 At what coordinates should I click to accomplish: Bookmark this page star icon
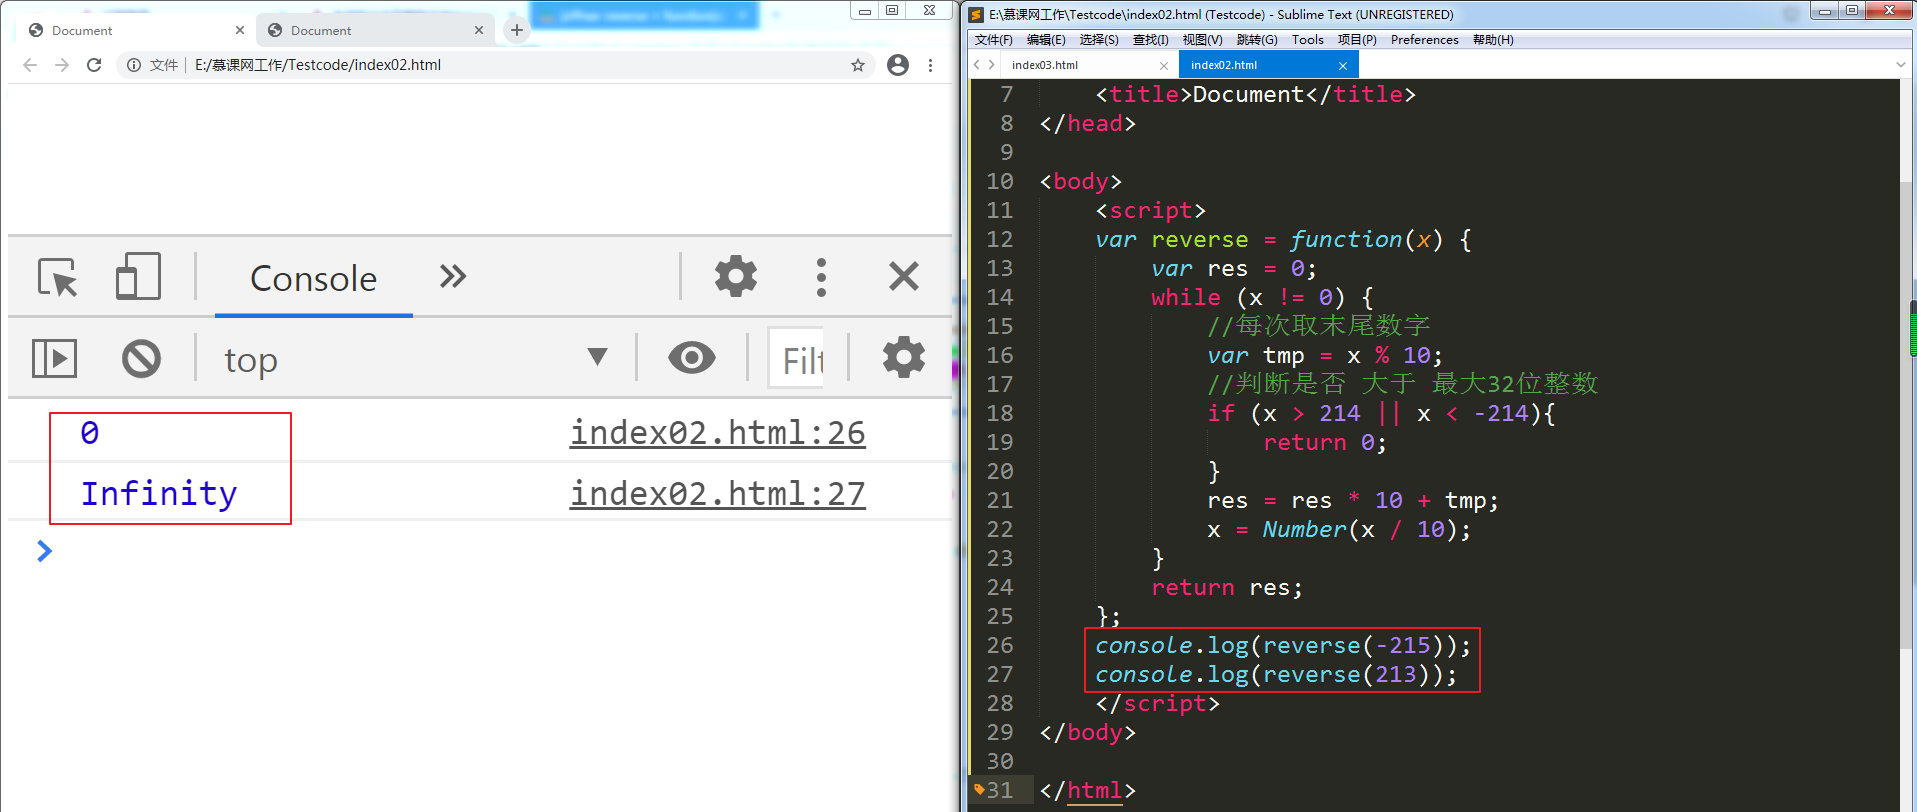tap(858, 65)
